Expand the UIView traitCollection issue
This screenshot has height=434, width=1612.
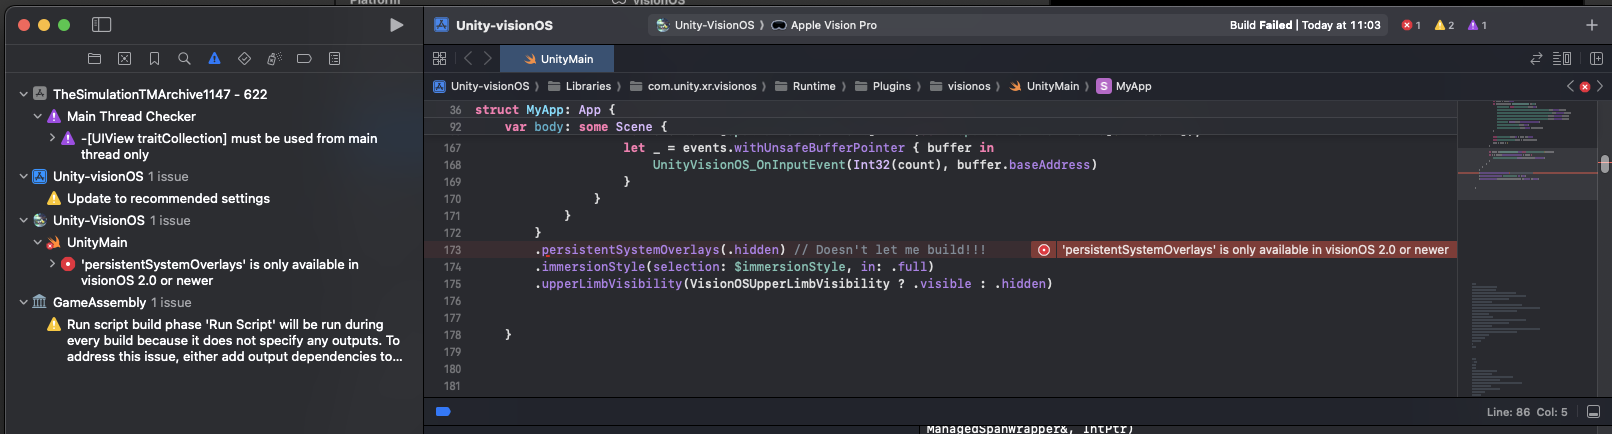tap(52, 138)
